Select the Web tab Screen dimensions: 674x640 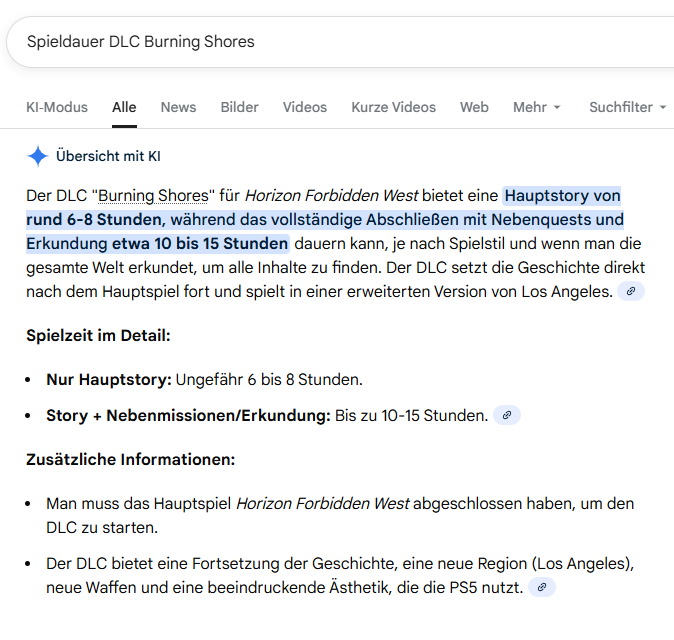tap(474, 107)
